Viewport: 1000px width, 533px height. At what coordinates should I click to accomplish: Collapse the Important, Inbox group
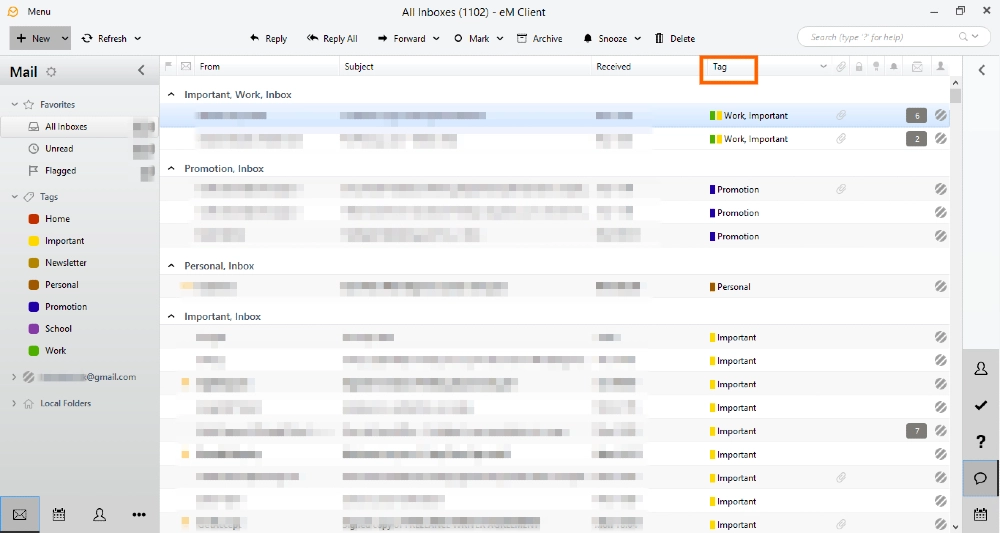171,316
